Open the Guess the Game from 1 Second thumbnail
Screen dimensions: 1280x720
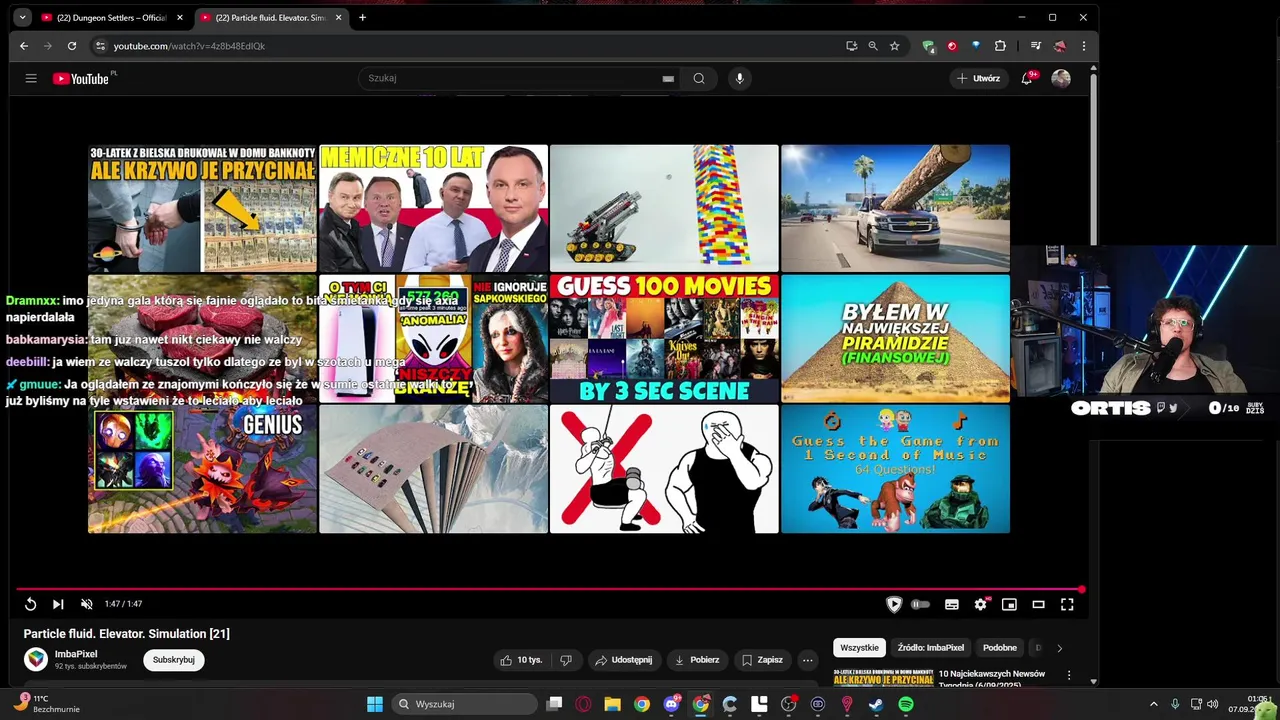point(895,469)
